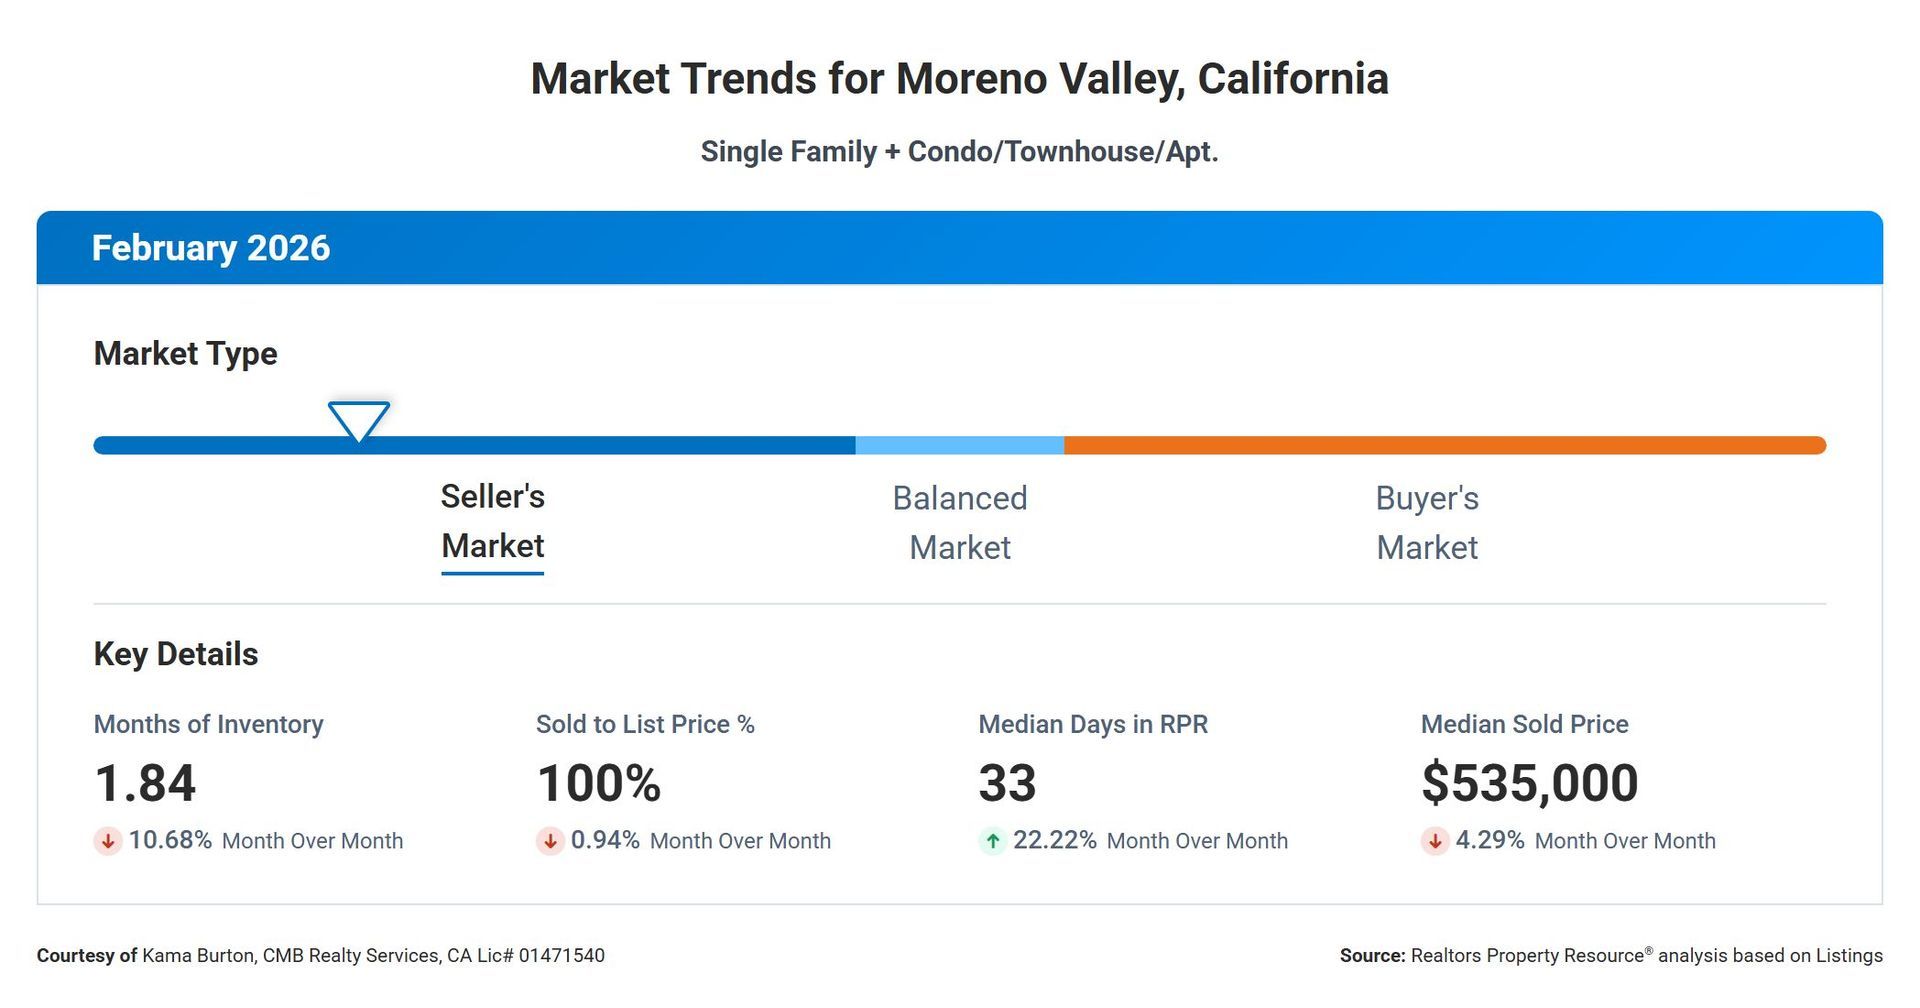Click the Months of Inventory label
The width and height of the screenshot is (1920, 1008).
point(208,724)
